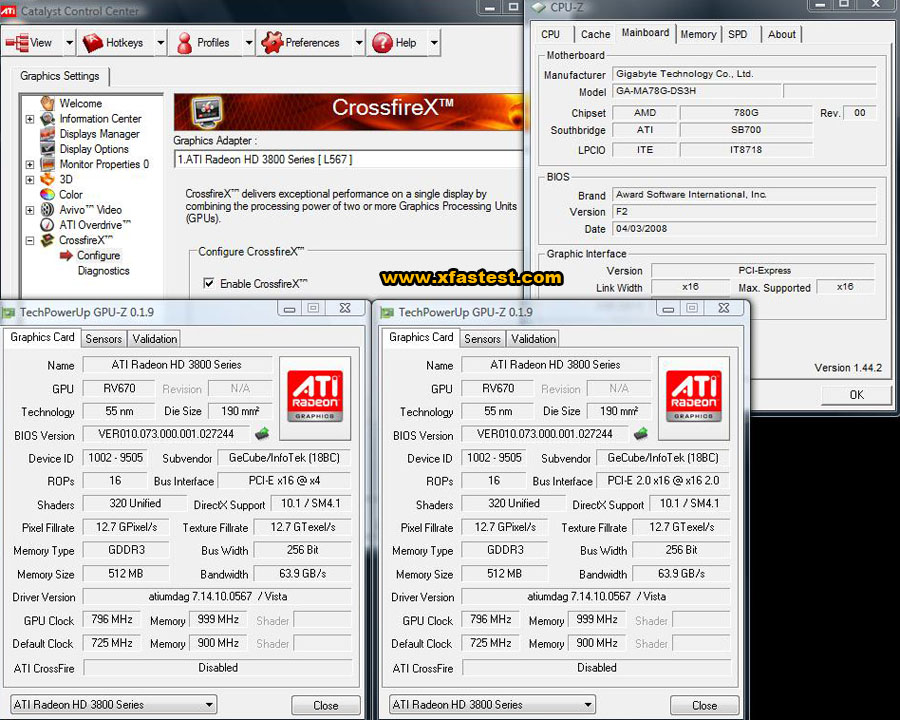900x720 pixels.
Task: Click the CrossfireX banner monitor icon
Action: coord(207,111)
